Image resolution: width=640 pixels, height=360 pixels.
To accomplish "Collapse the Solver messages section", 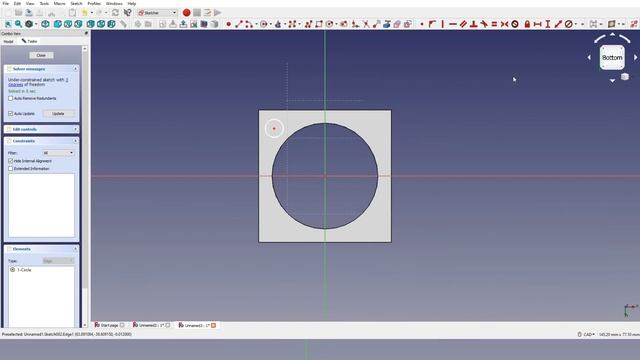I will coord(76,69).
